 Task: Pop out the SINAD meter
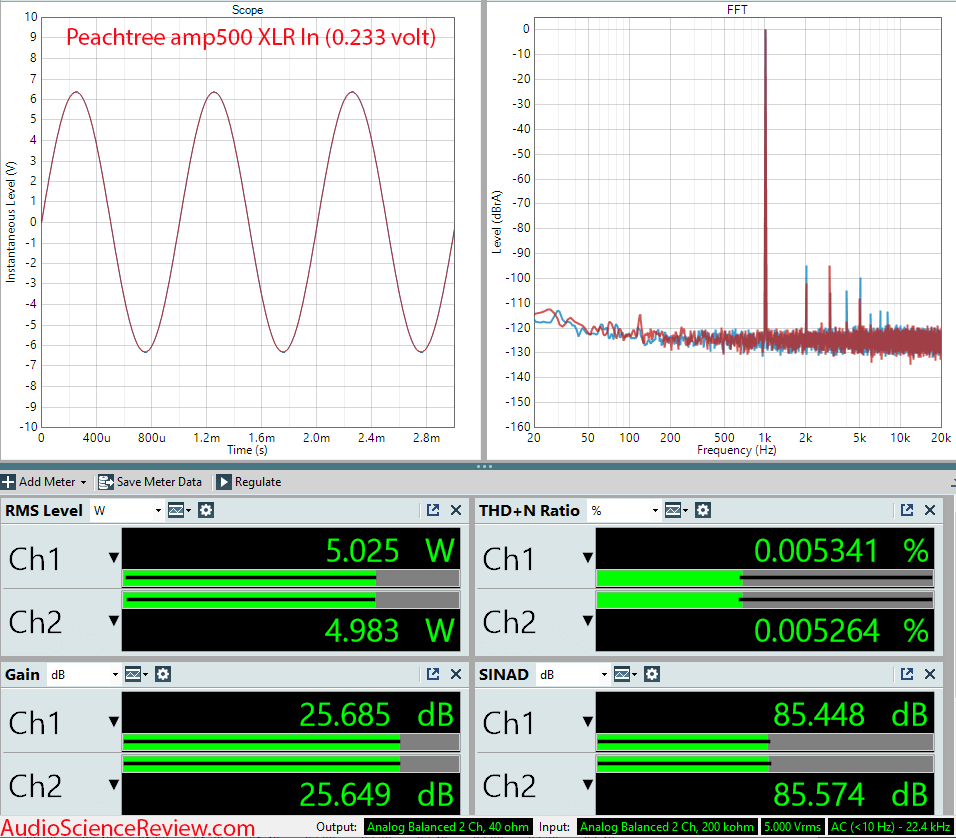click(907, 675)
